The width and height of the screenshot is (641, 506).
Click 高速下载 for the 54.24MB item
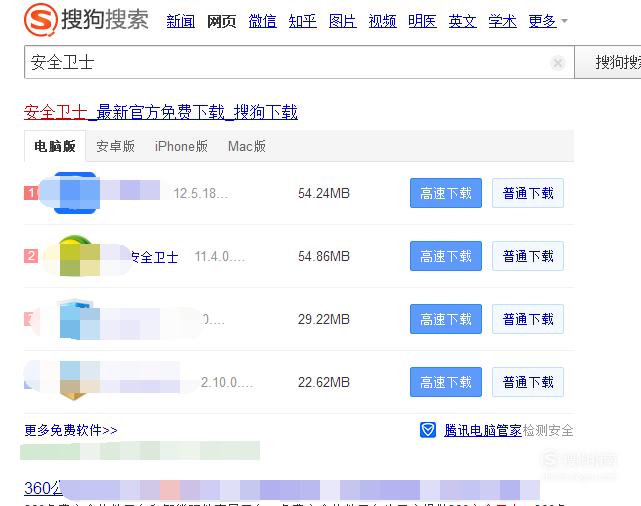pos(446,193)
